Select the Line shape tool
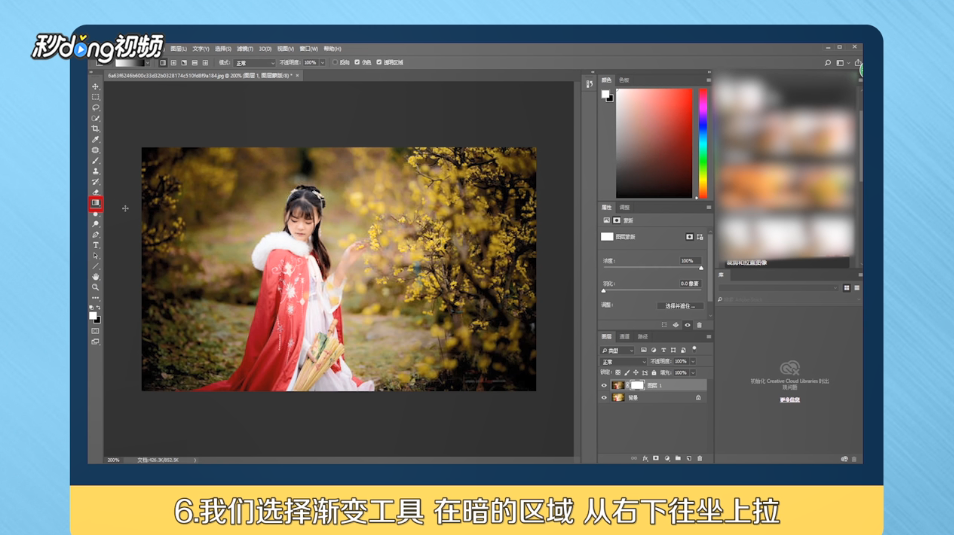 (x=96, y=267)
